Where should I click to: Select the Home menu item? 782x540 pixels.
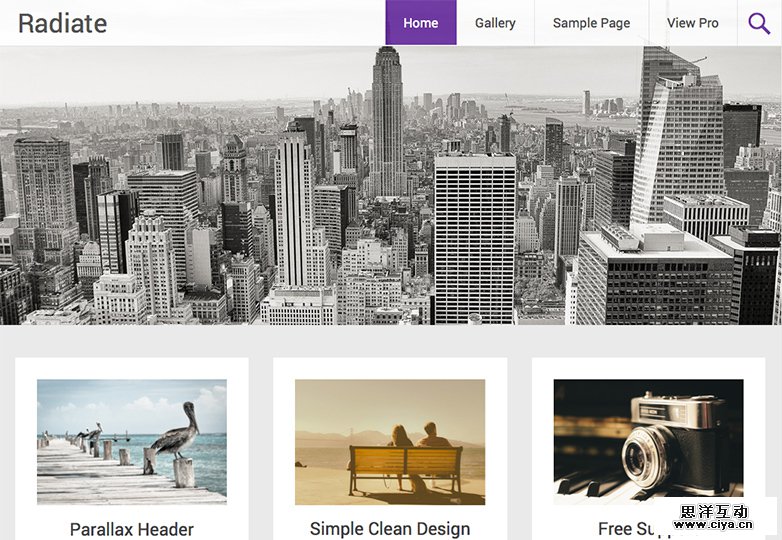point(421,23)
